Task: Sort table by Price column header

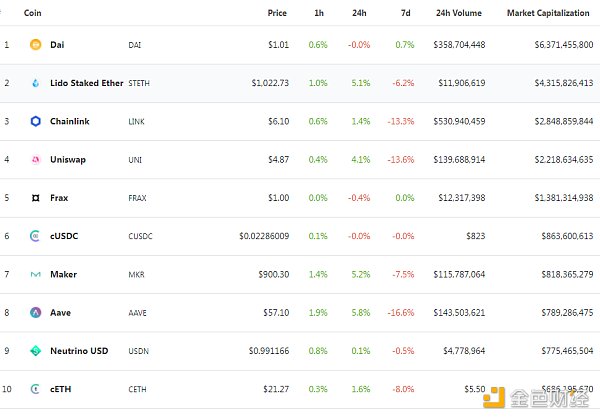Action: [277, 13]
